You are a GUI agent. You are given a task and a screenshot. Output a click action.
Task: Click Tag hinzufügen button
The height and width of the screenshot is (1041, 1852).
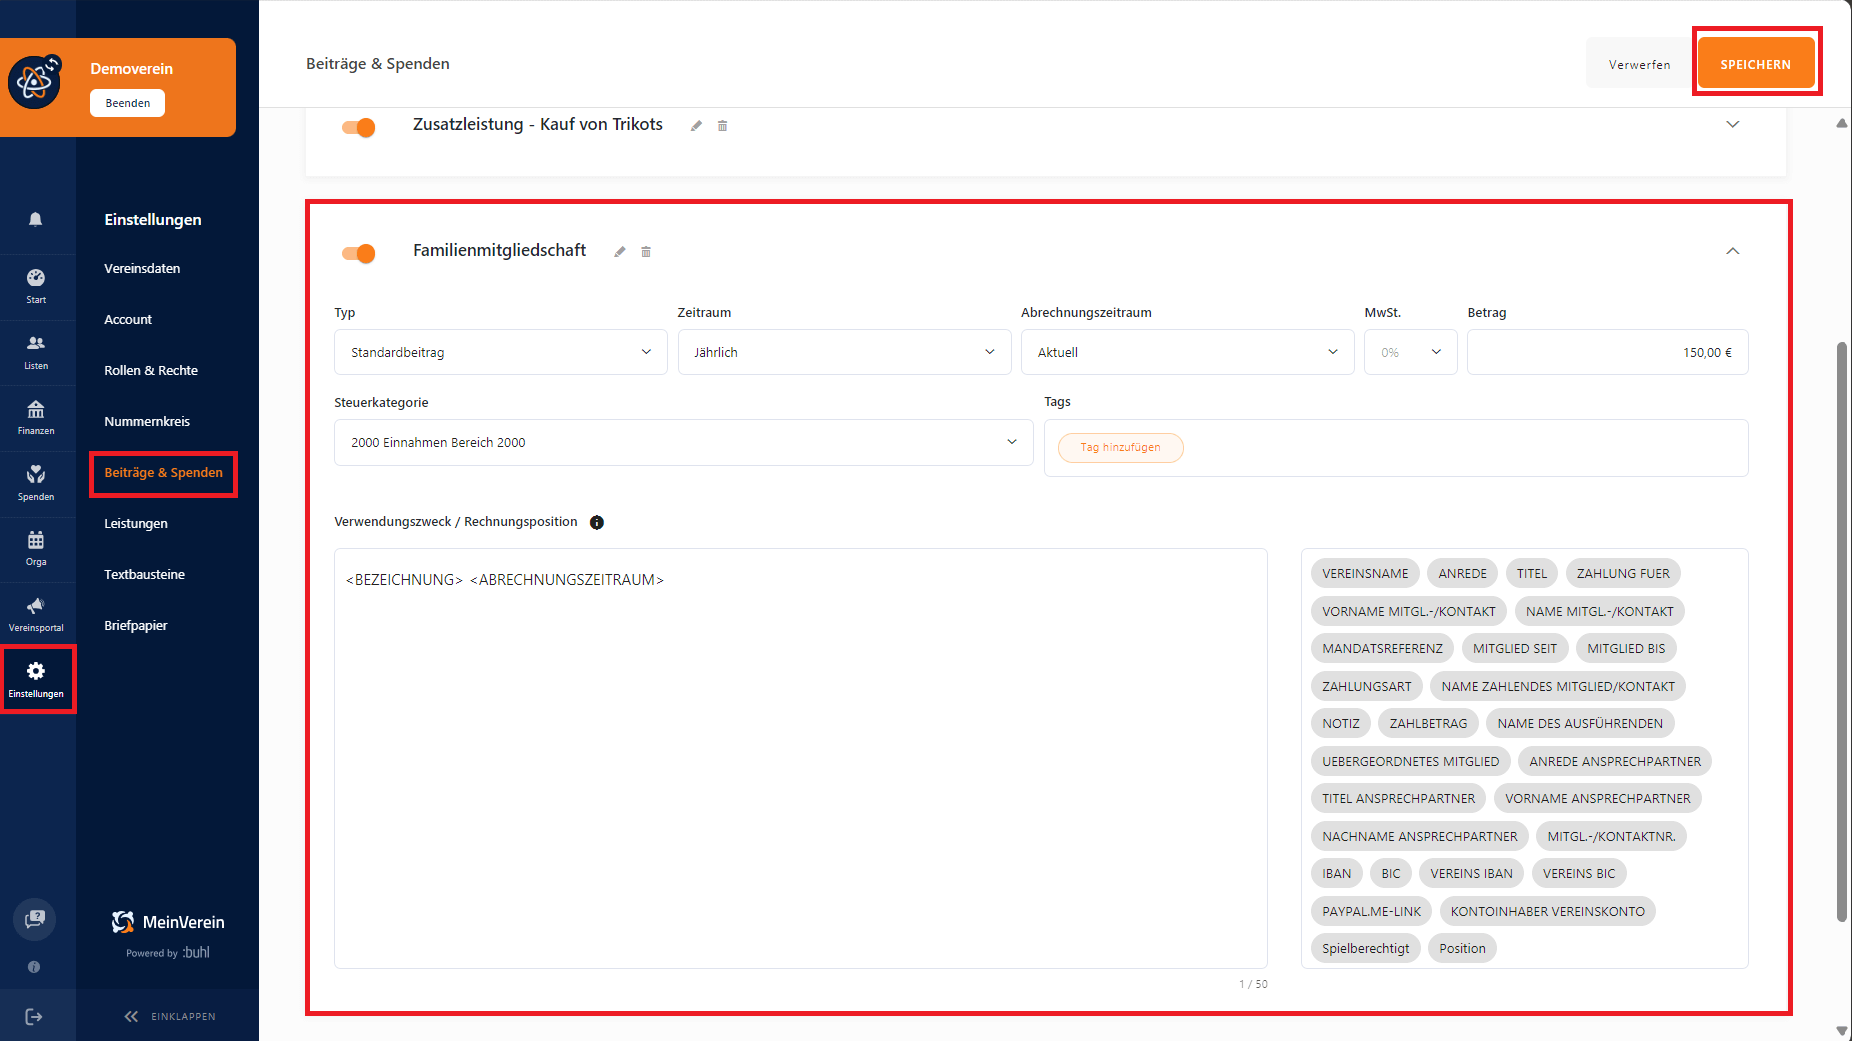coord(1120,447)
